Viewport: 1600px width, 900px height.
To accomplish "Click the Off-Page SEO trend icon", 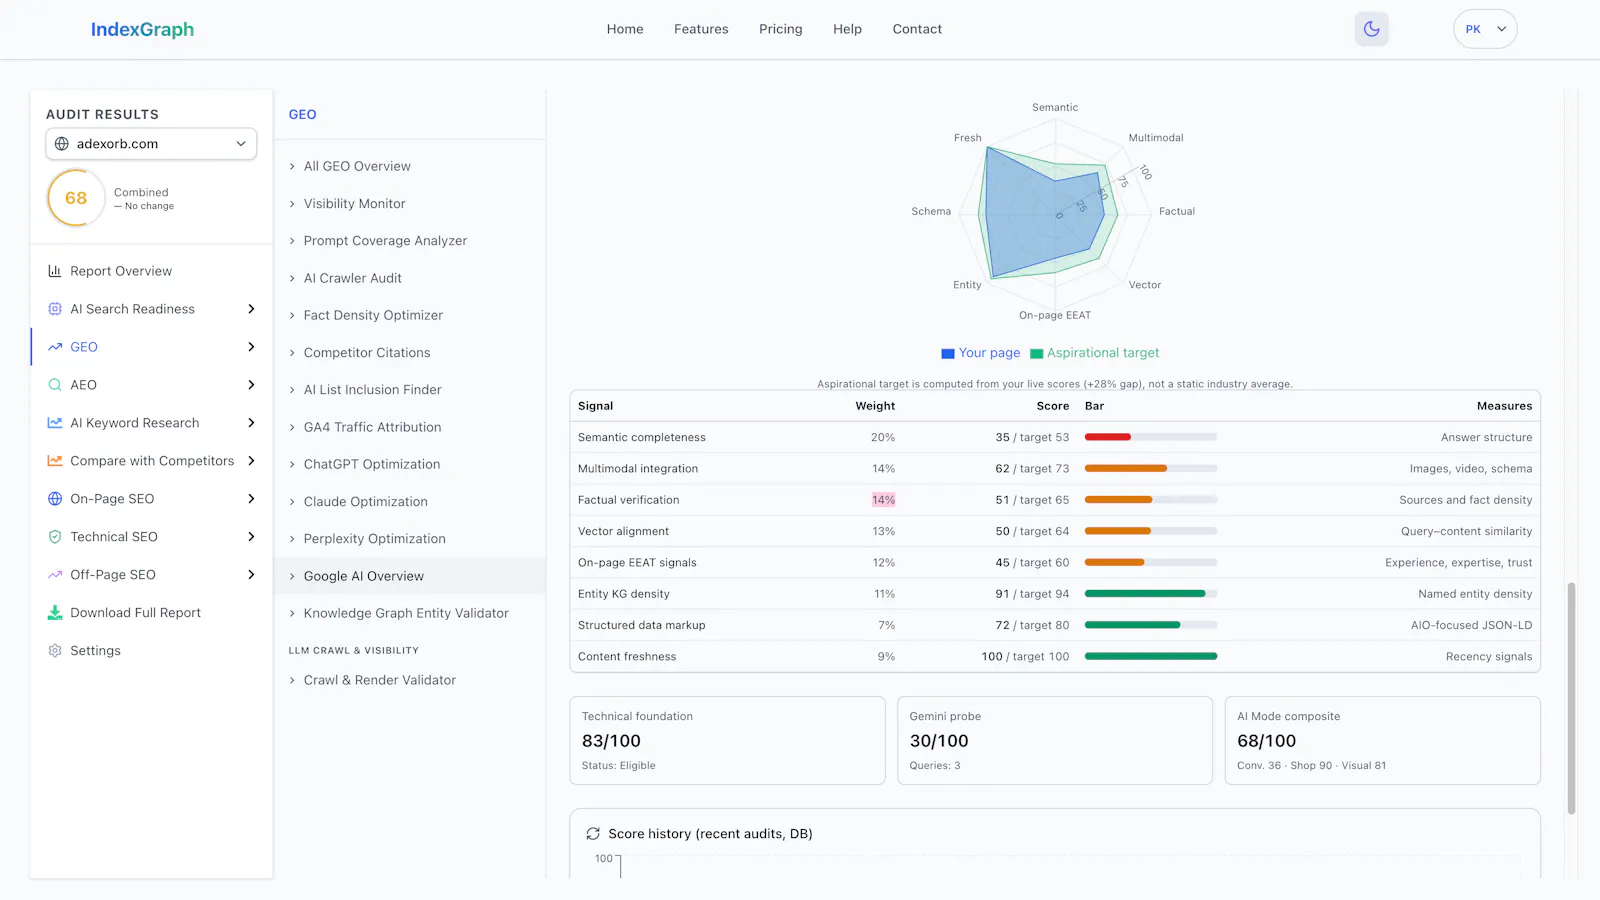I will pos(55,575).
